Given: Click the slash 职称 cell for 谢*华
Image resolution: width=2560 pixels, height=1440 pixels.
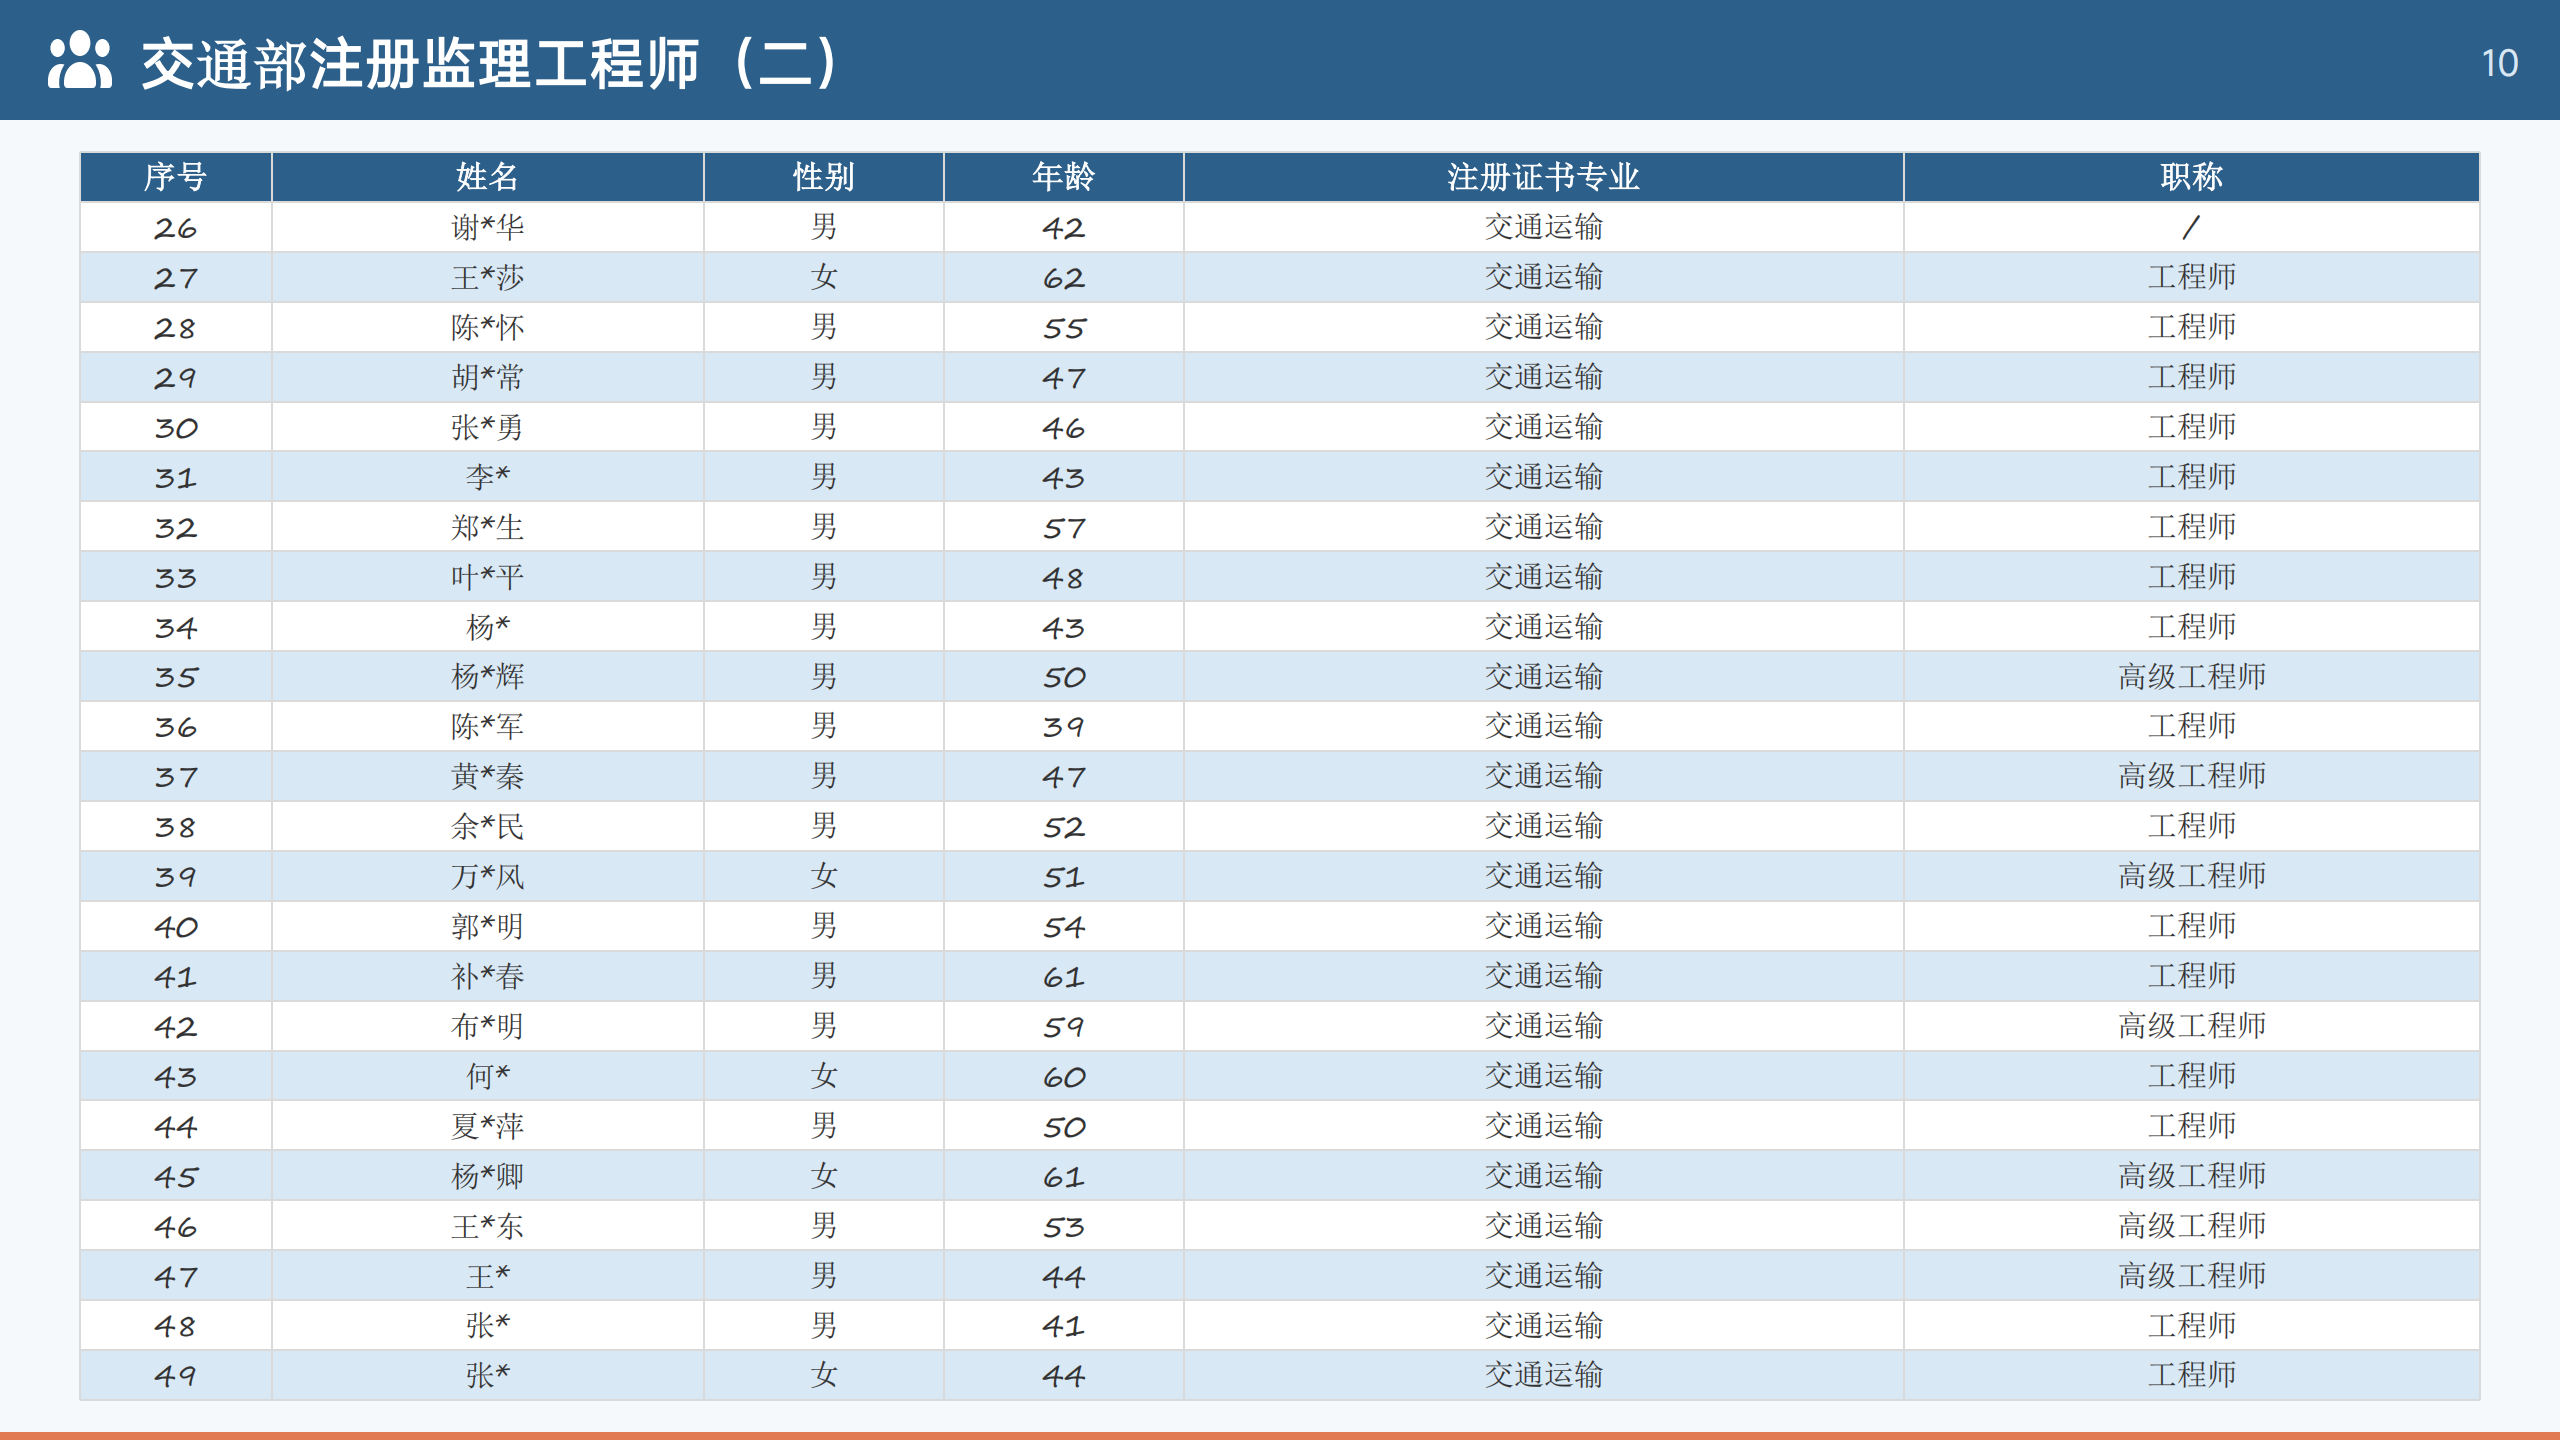Looking at the screenshot, I should 2192,227.
